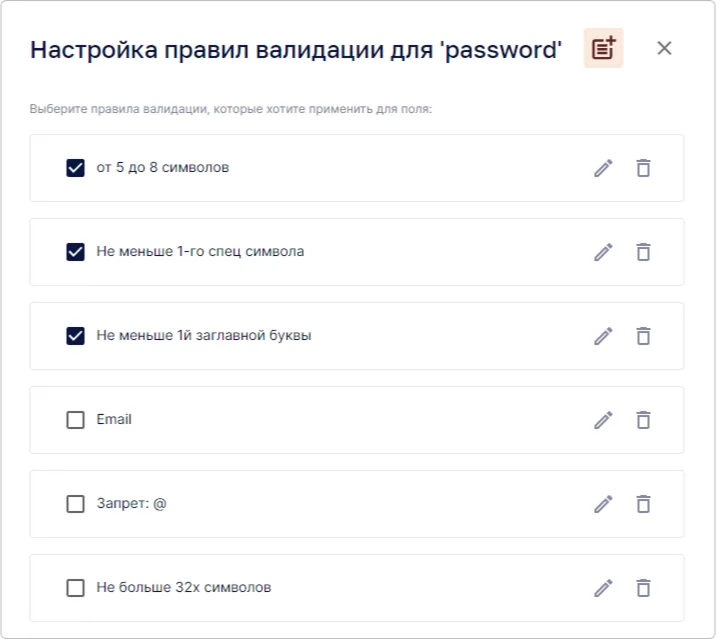Edit the 'Не меньше 1й заглавной буквы' rule

coord(603,336)
